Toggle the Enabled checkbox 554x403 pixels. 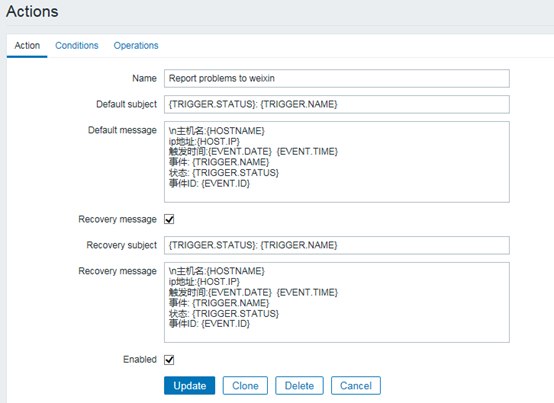[x=169, y=360]
